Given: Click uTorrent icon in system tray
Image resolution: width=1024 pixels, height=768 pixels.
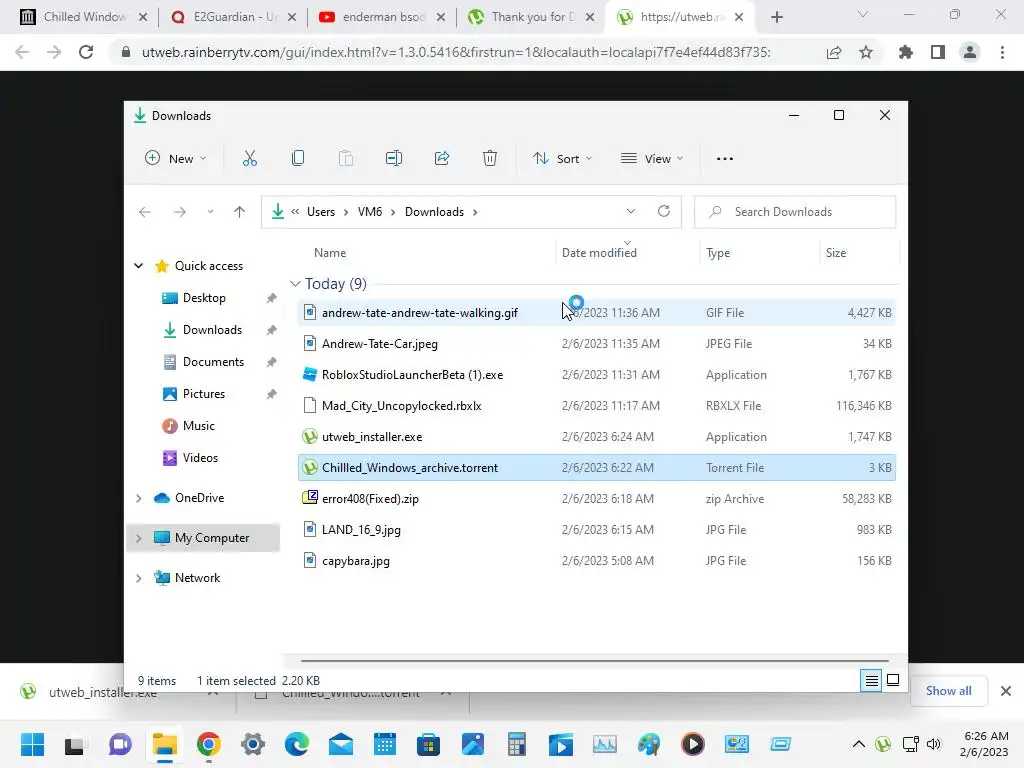Looking at the screenshot, I should coord(883,744).
